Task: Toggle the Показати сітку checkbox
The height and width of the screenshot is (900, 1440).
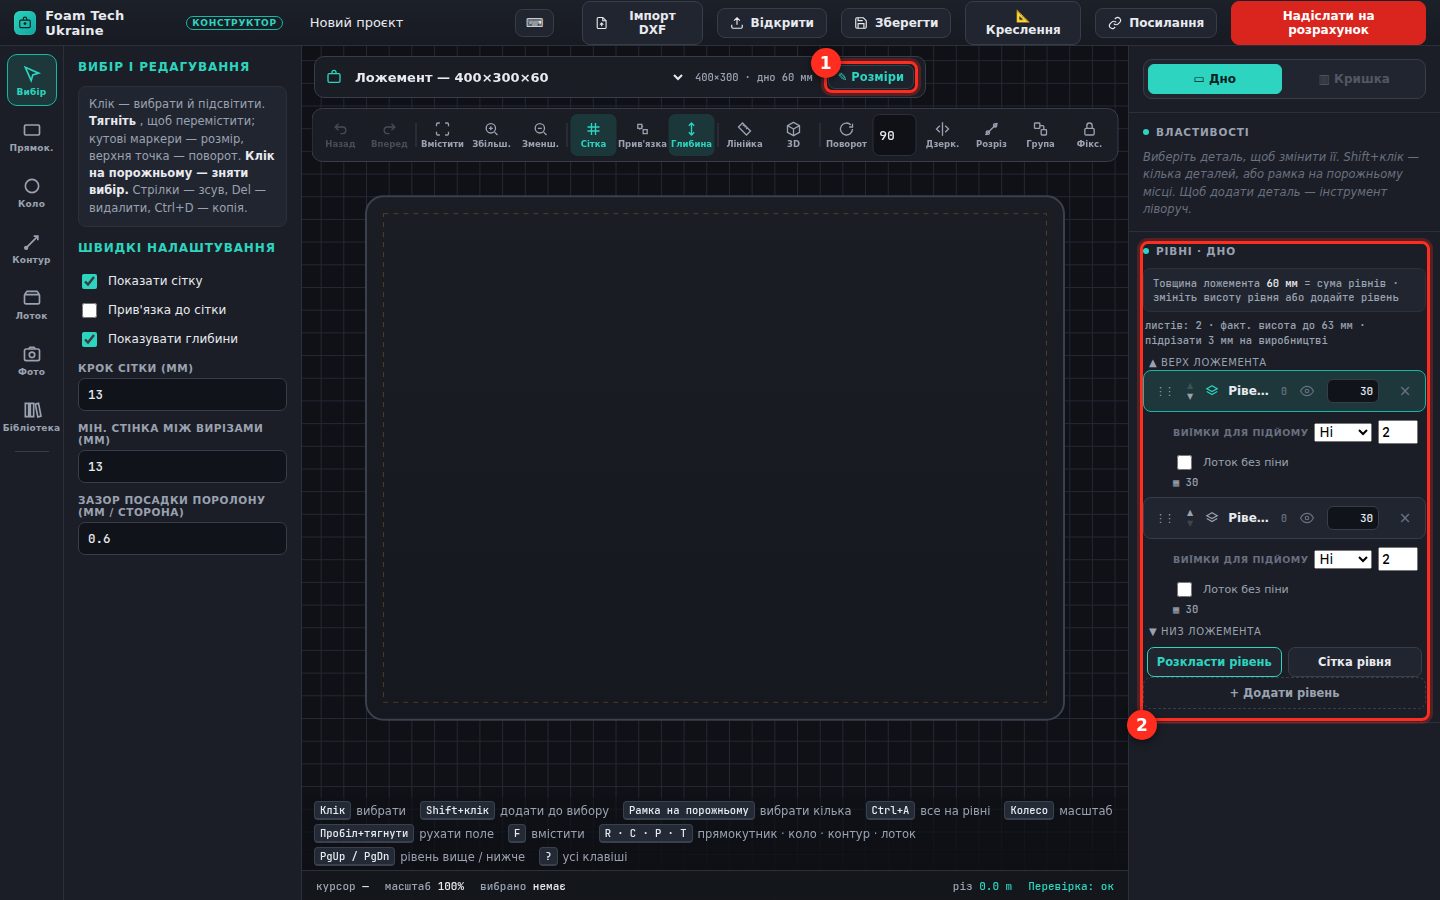Action: (89, 281)
